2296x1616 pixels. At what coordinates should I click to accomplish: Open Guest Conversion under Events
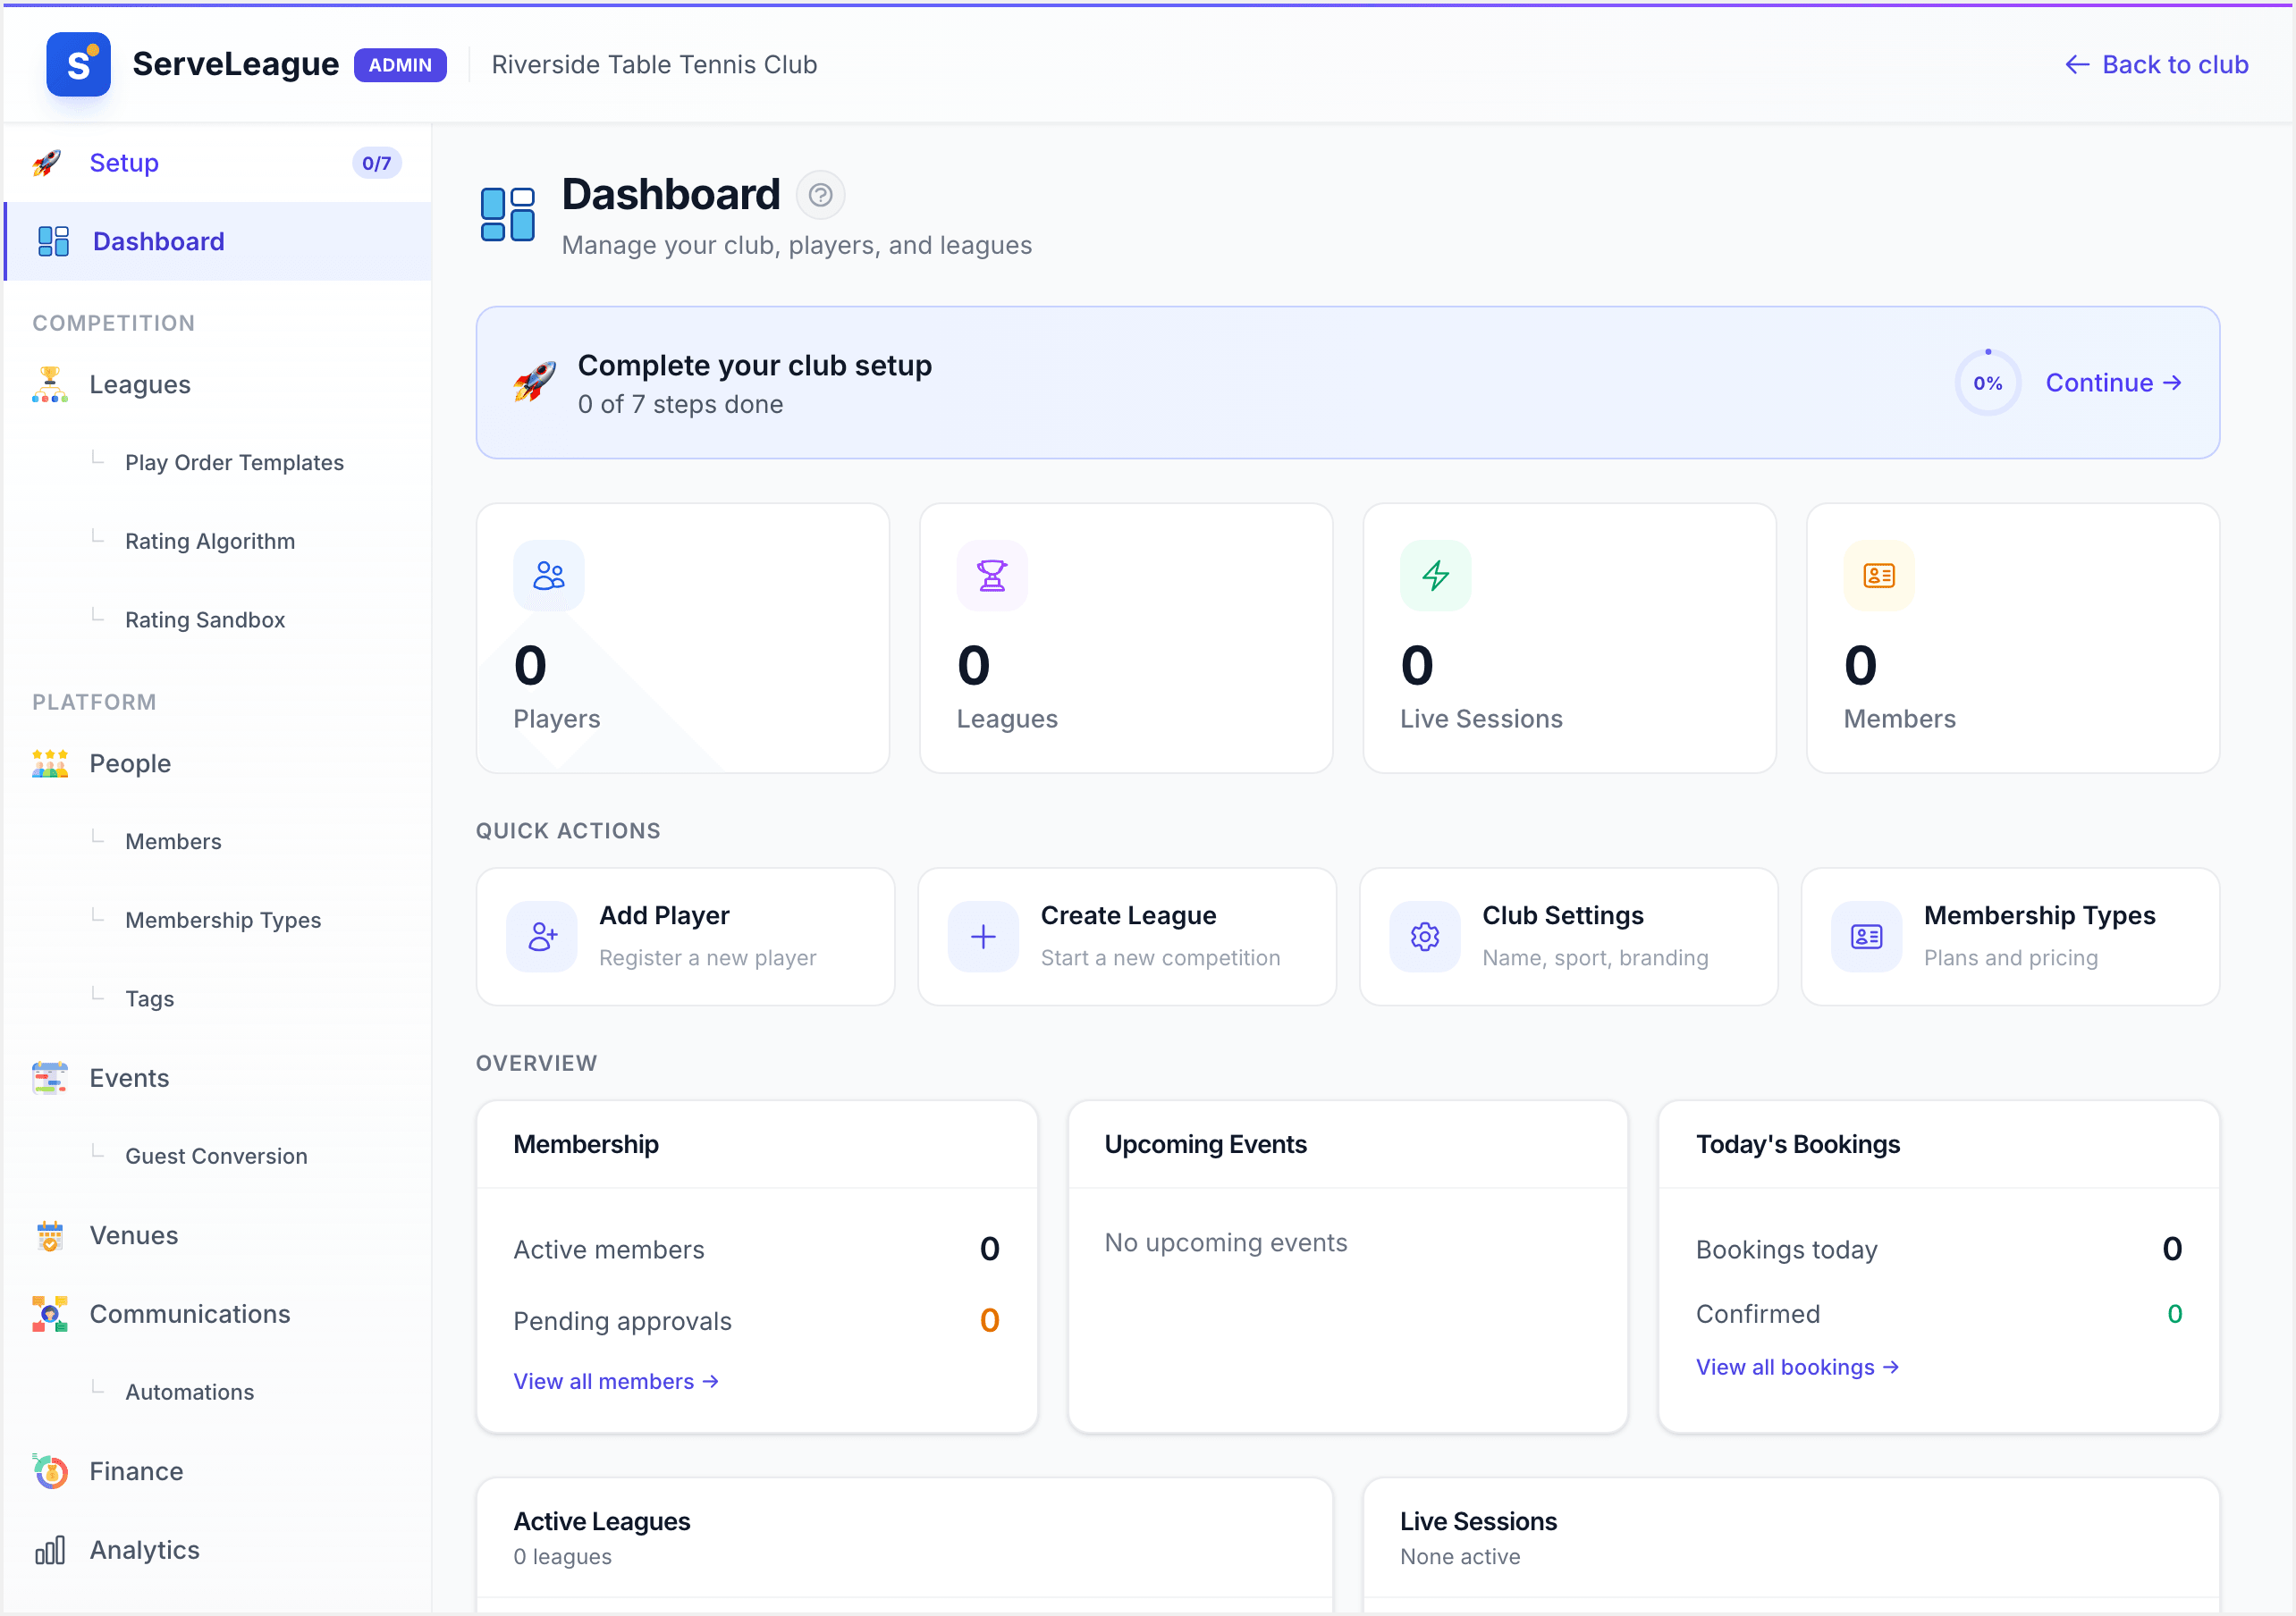[x=216, y=1156]
